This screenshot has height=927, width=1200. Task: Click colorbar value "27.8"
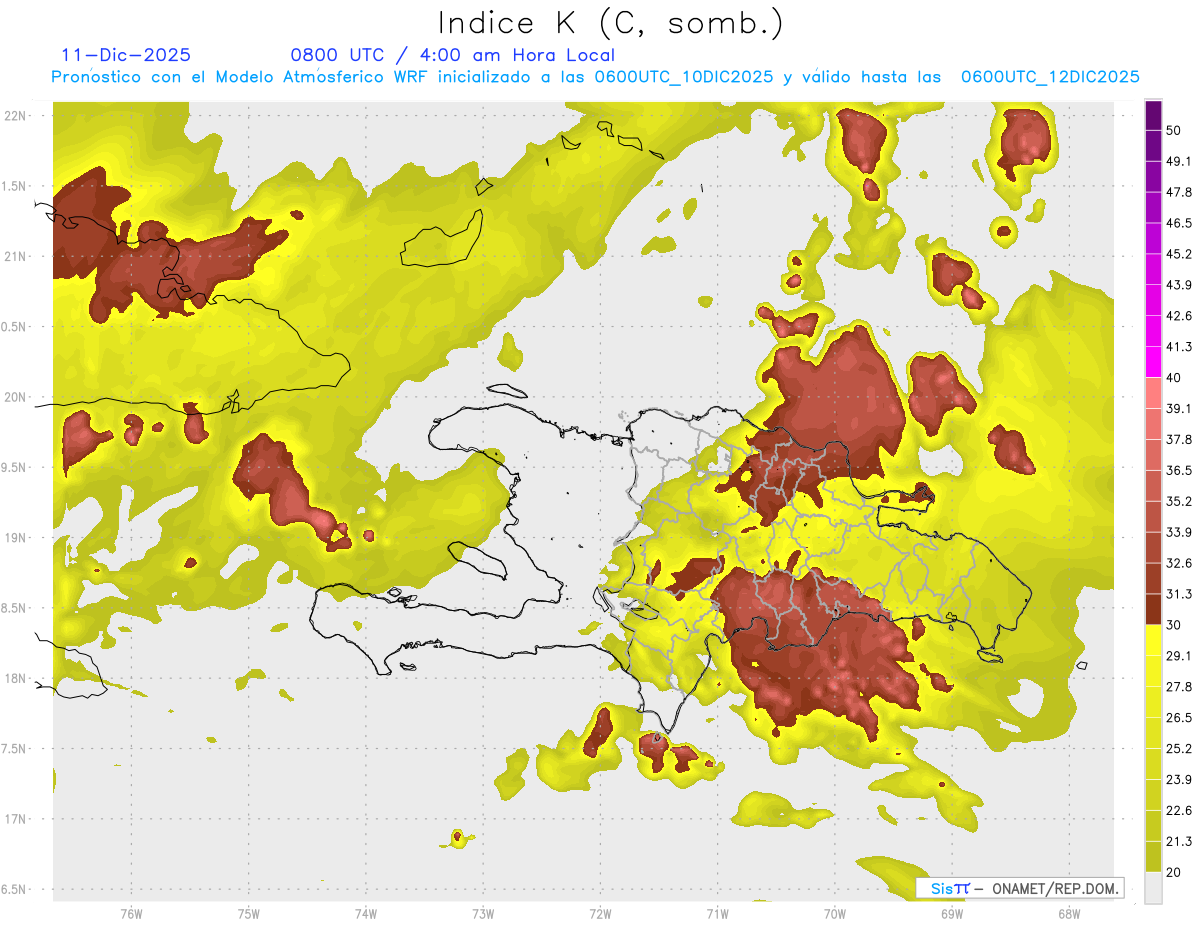tap(1180, 686)
